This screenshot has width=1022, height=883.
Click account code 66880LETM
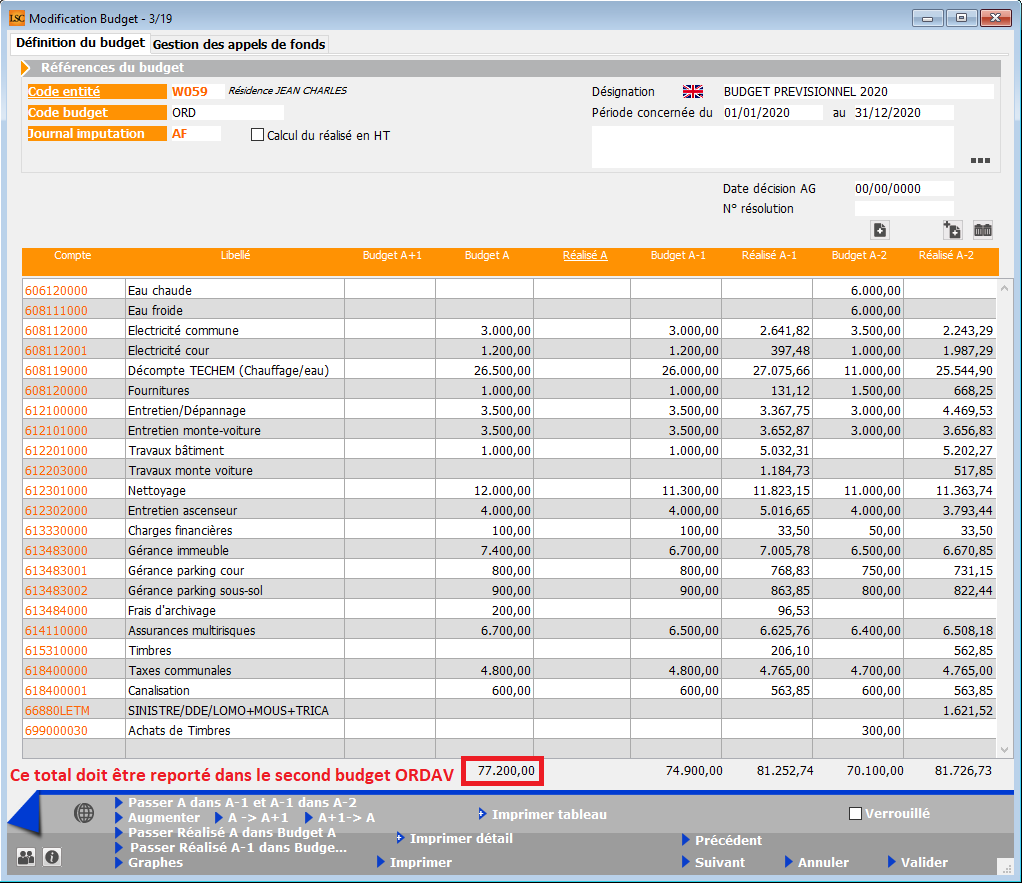57,710
